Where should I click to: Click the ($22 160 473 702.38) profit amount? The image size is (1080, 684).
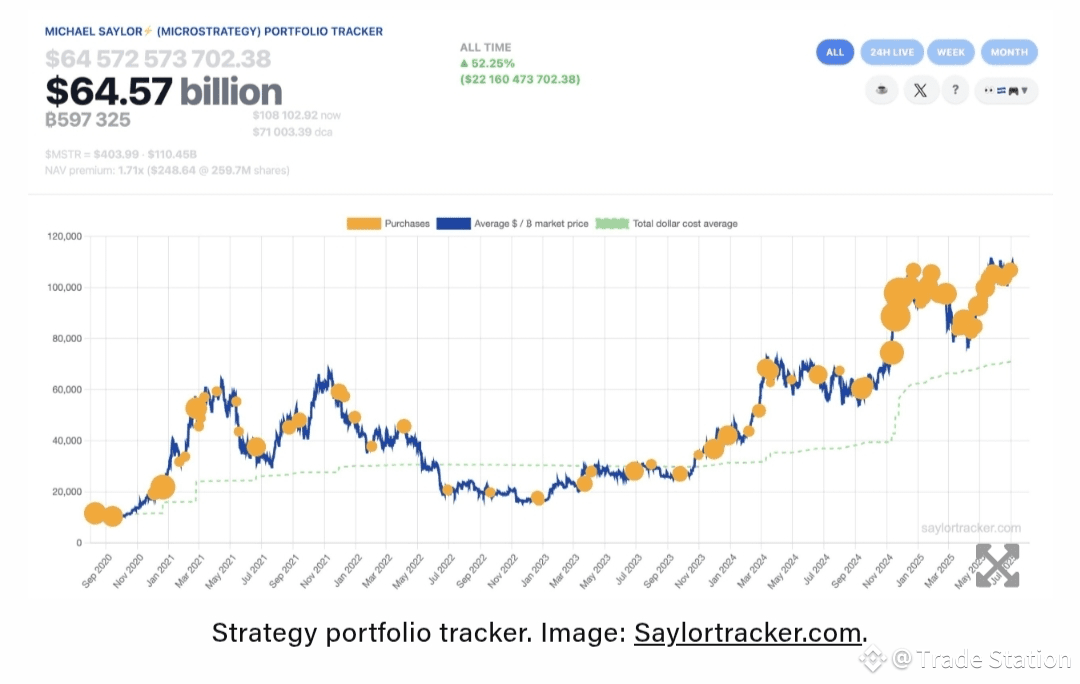coord(520,79)
